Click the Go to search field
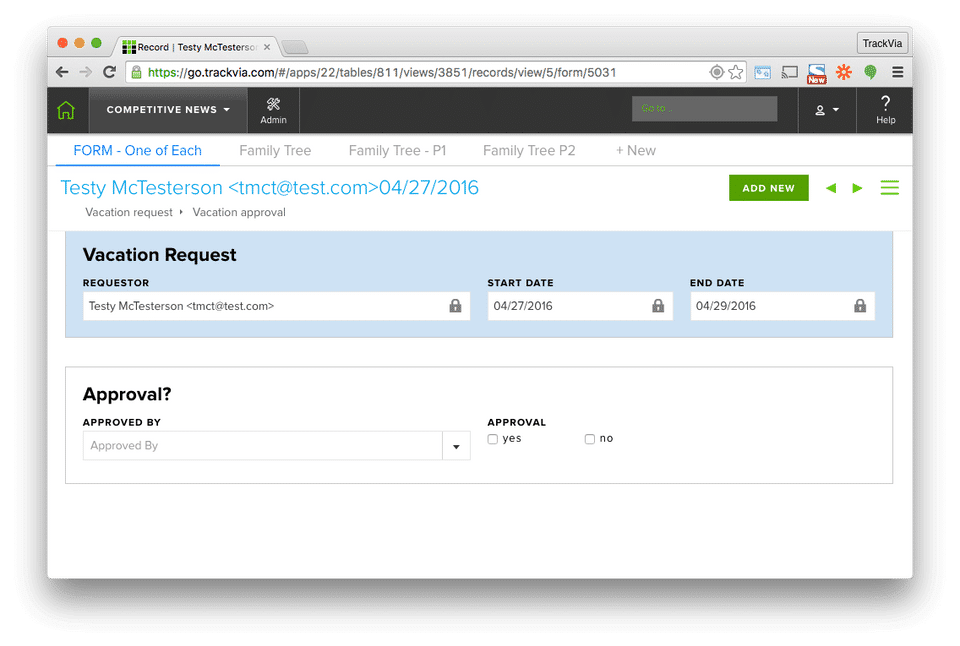 coord(704,108)
